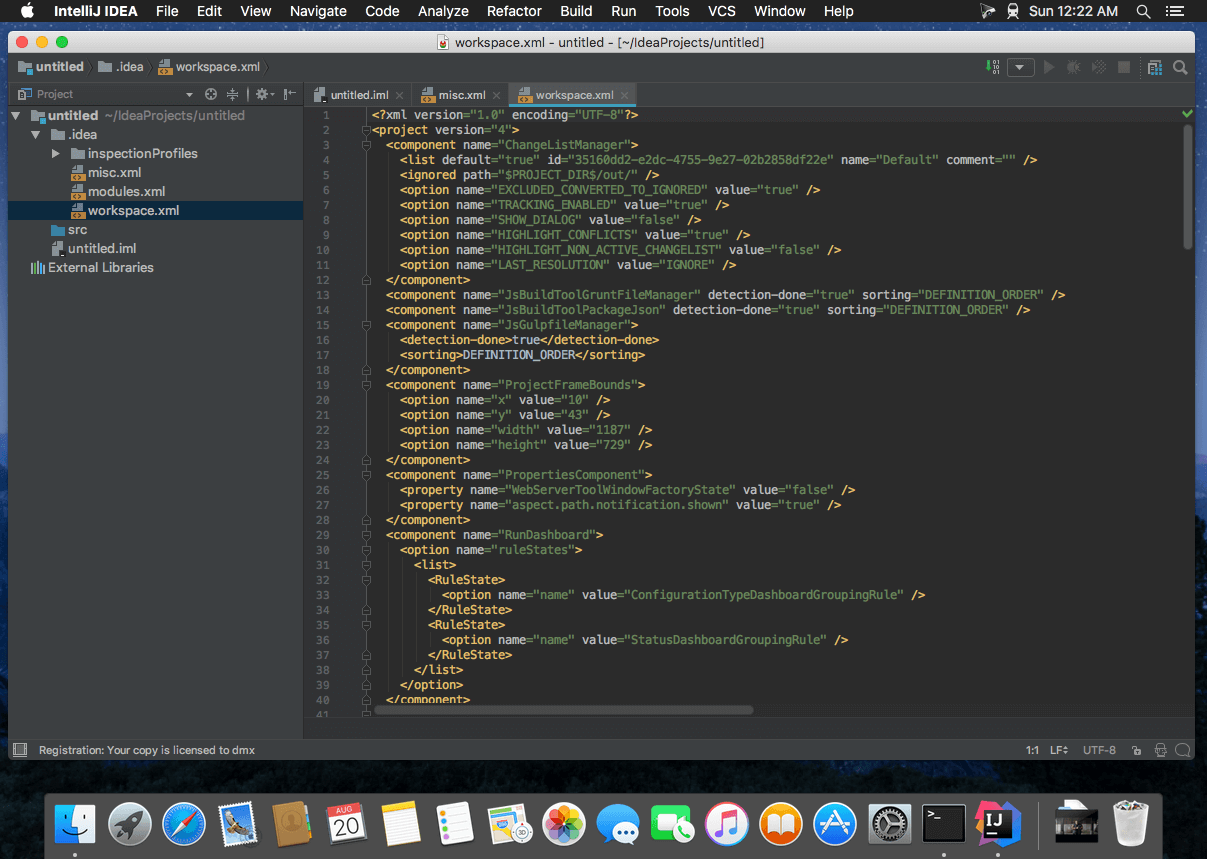Click the Collapse All icon
The width and height of the screenshot is (1207, 859).
[x=232, y=94]
